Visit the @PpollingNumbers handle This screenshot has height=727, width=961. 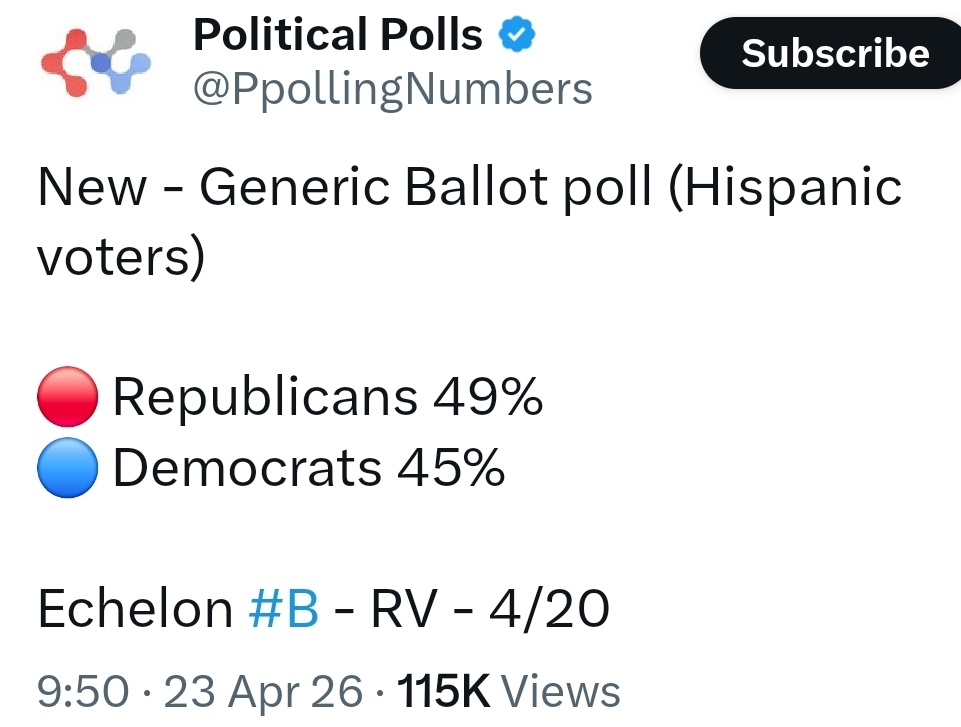tap(392, 90)
